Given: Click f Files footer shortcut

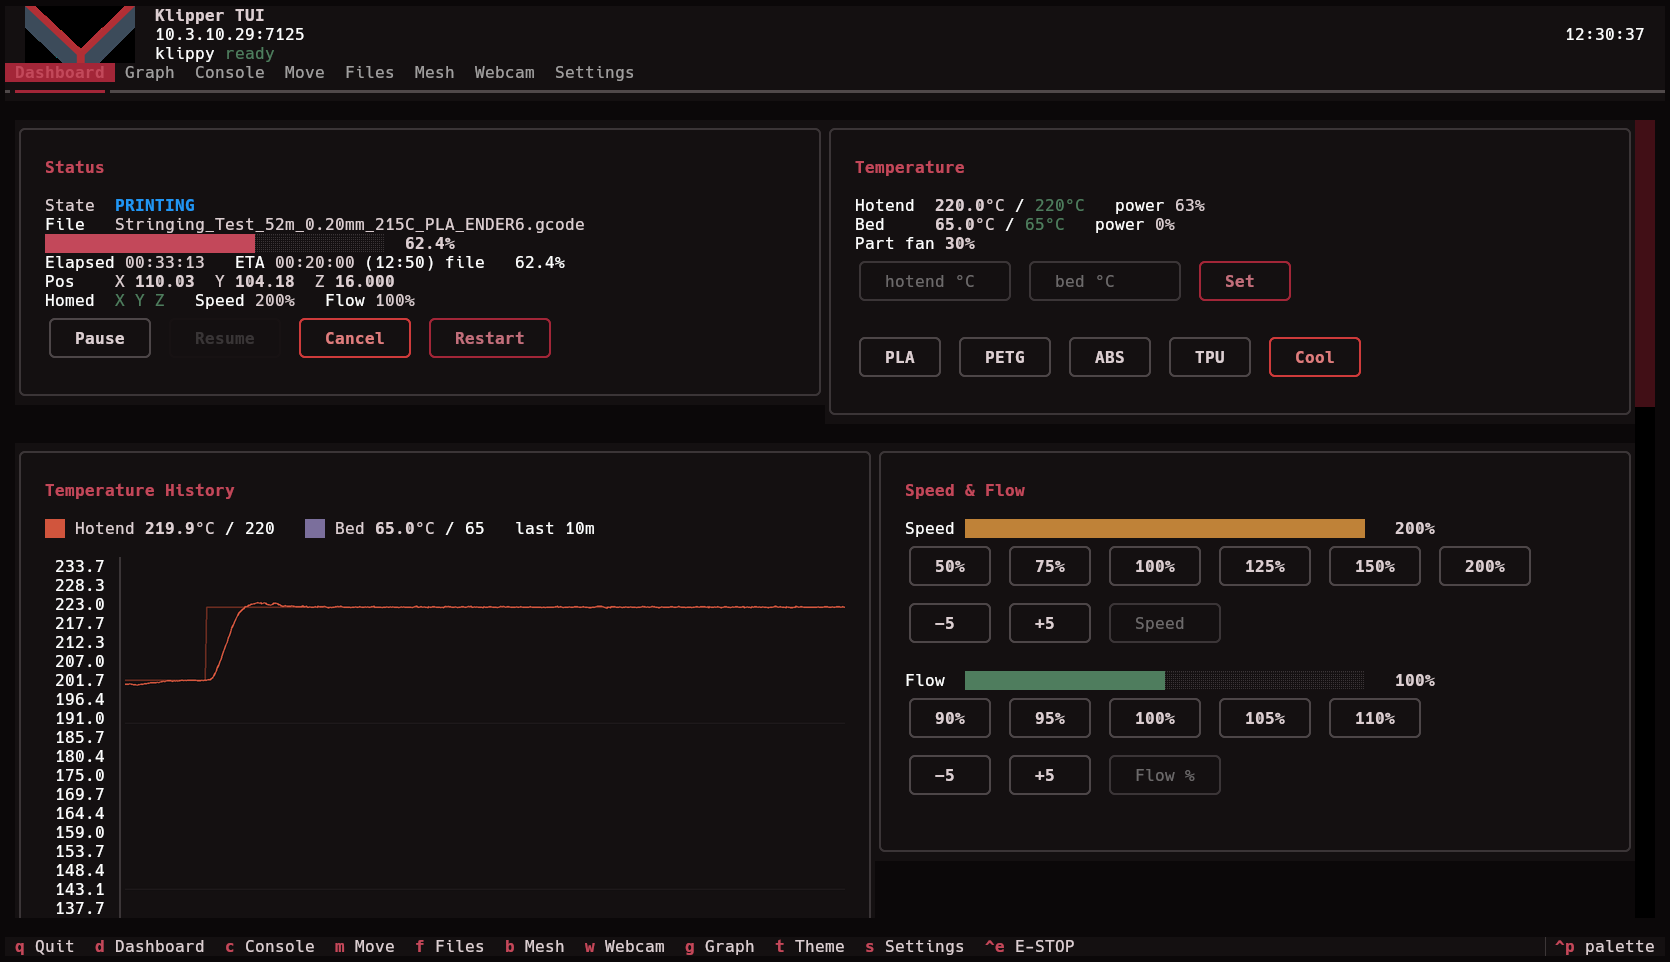Looking at the screenshot, I should click(x=450, y=946).
